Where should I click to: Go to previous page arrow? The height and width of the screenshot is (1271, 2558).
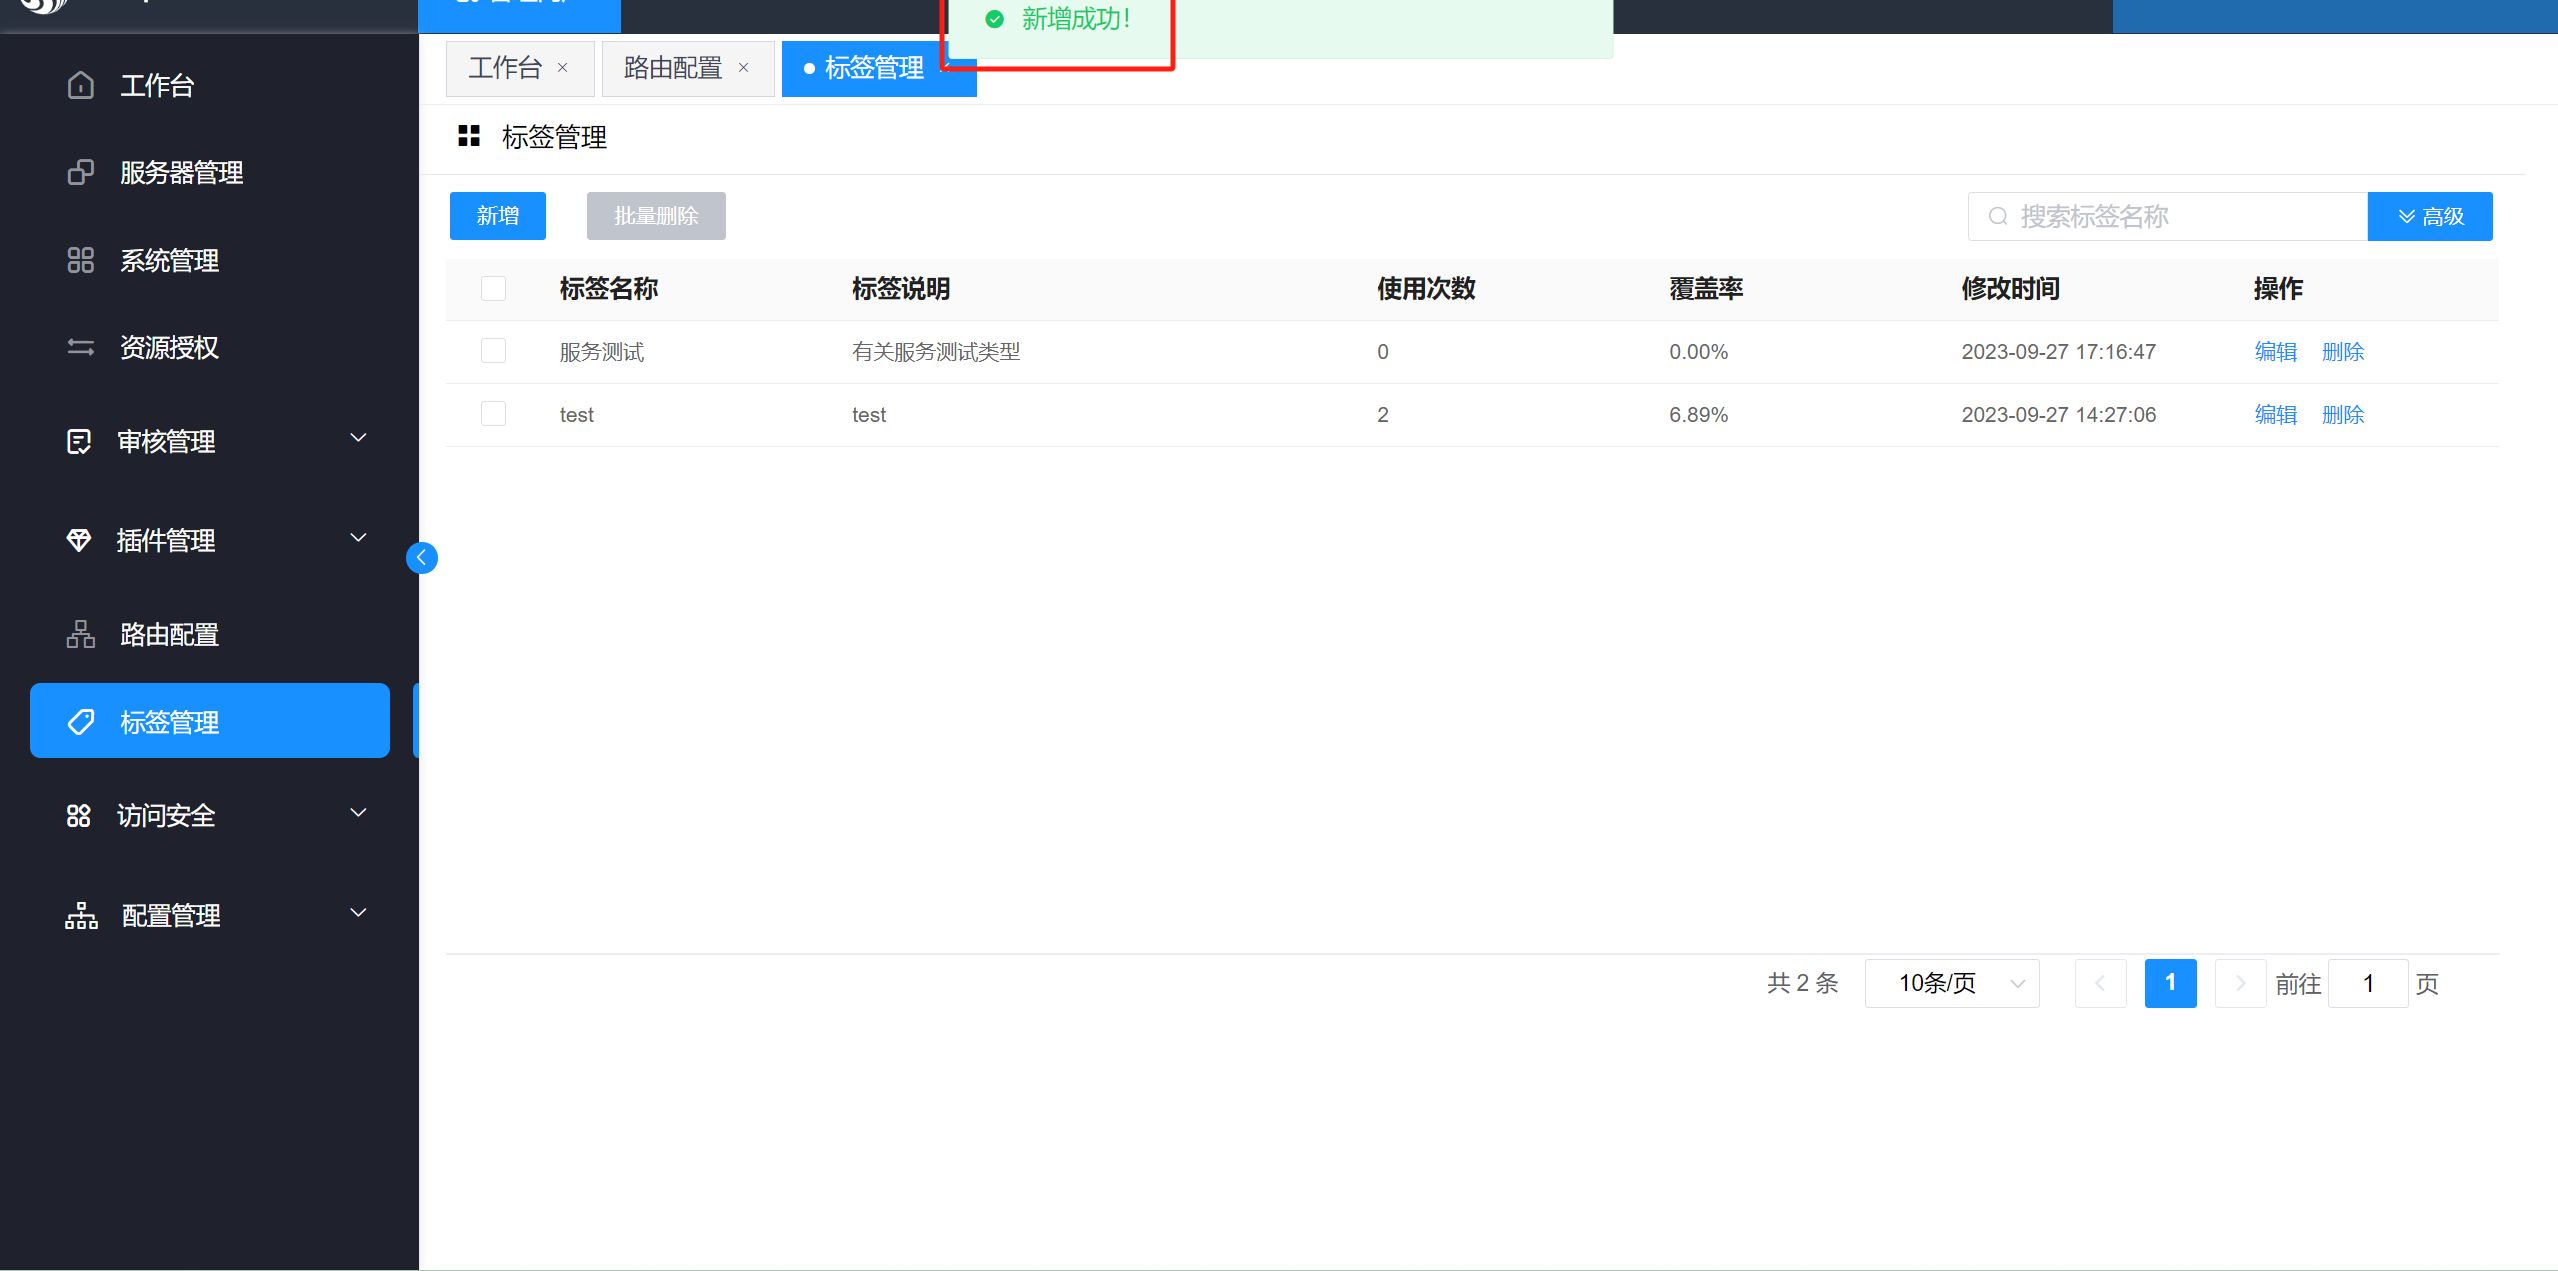click(2101, 983)
